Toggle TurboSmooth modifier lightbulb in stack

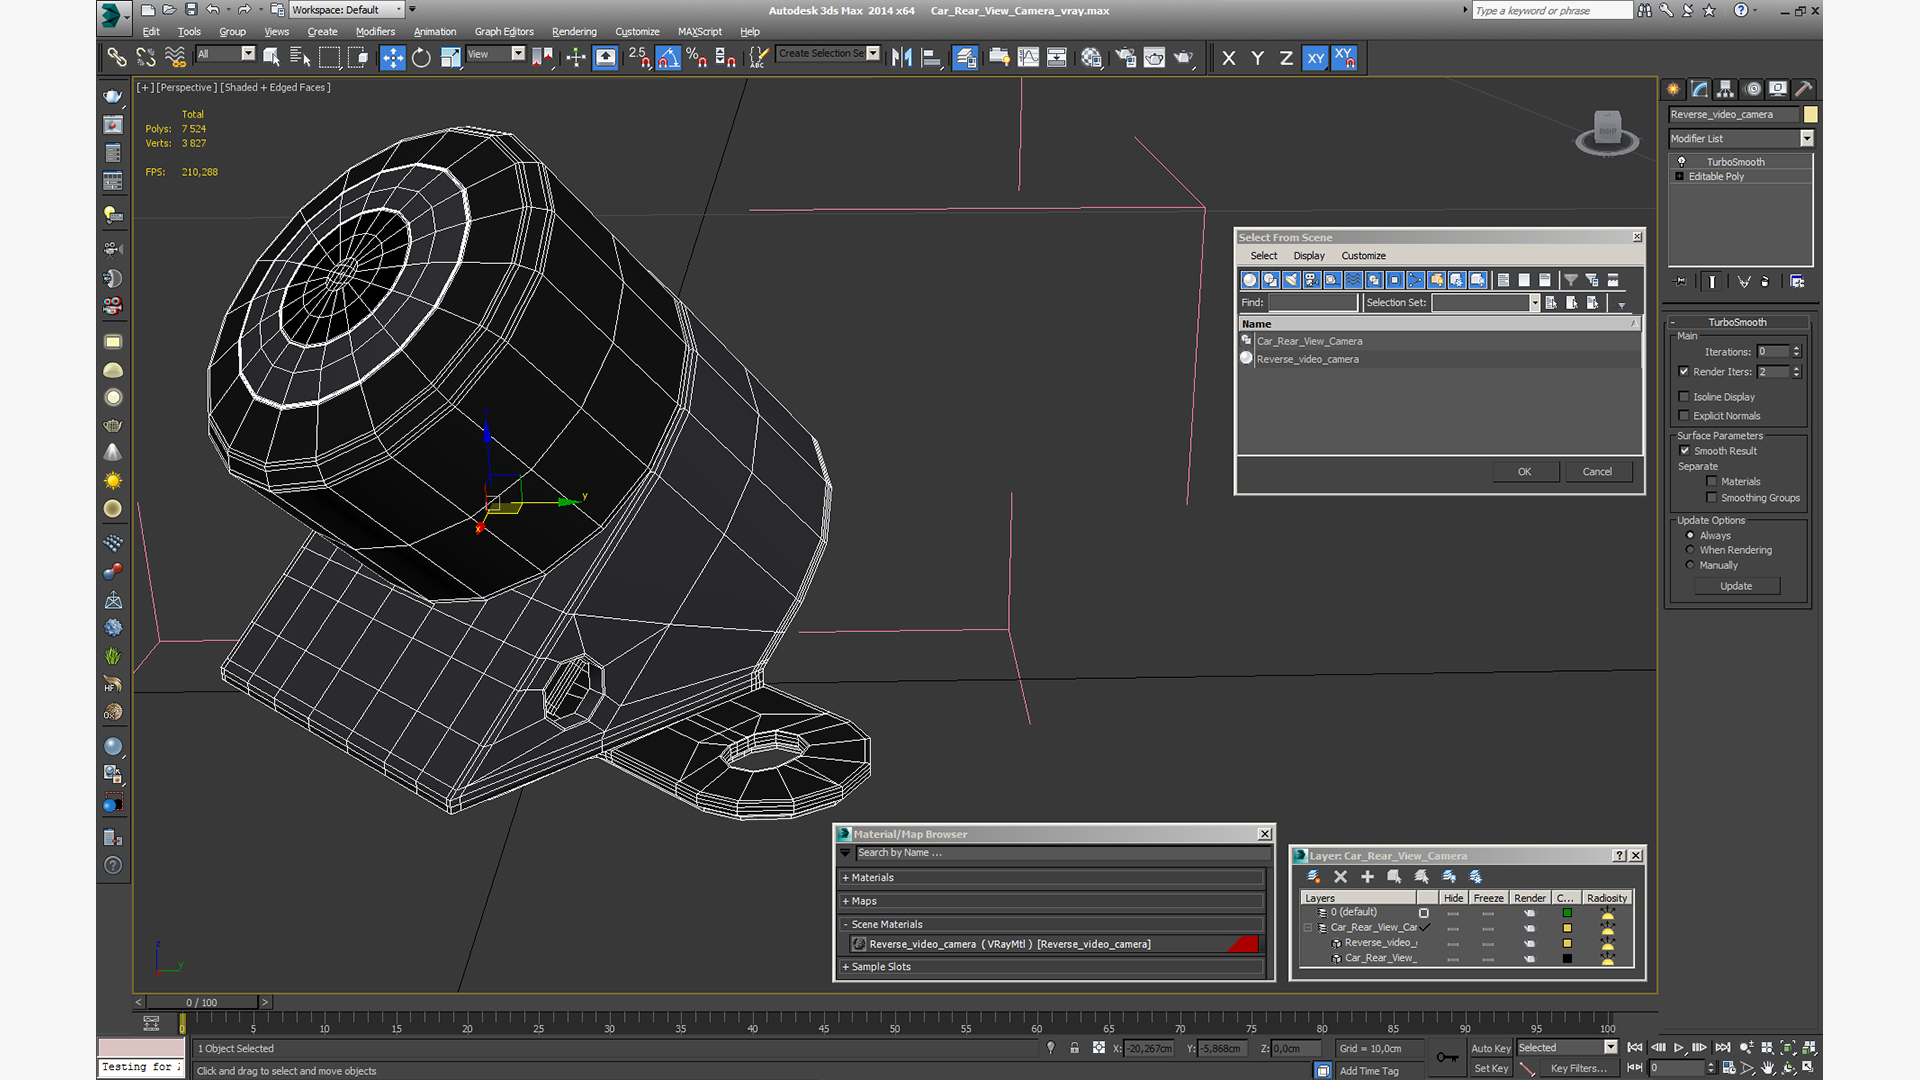coord(1681,162)
